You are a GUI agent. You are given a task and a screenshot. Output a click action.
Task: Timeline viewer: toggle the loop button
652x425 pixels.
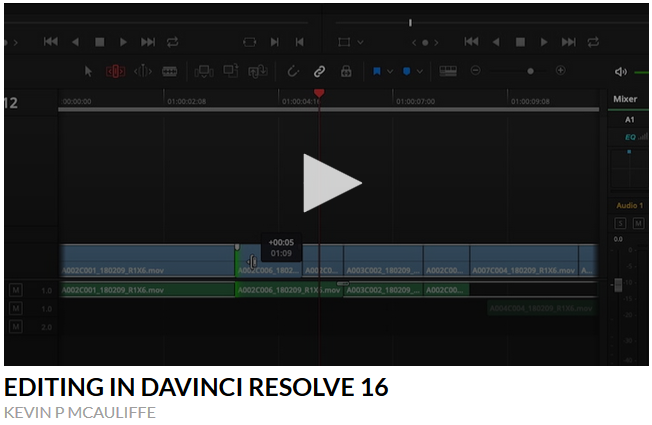(x=593, y=42)
